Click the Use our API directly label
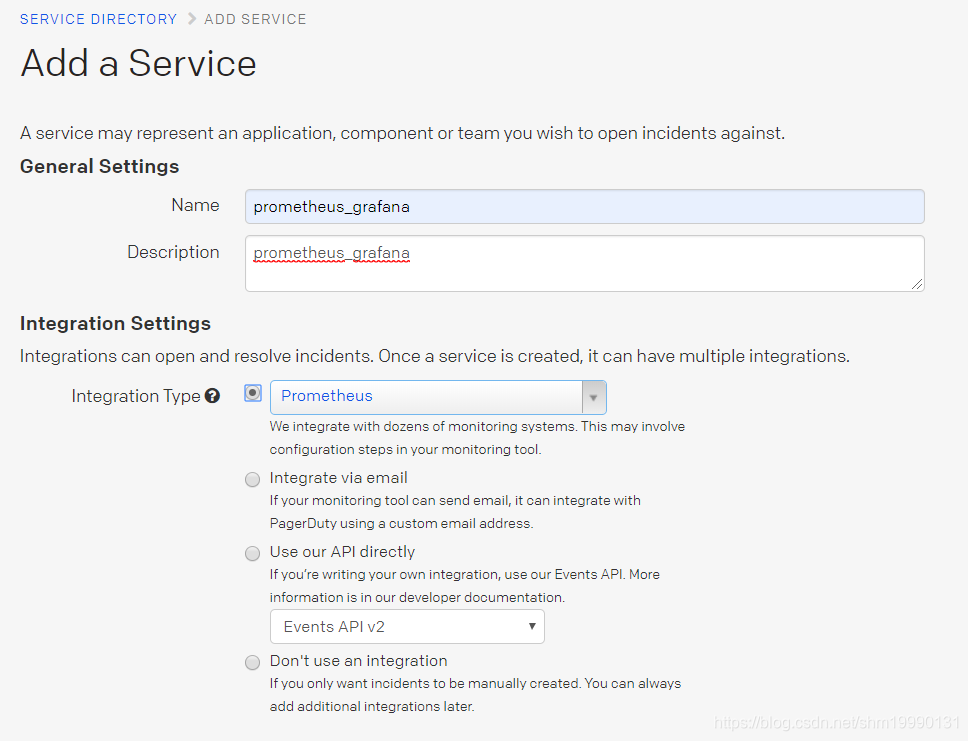Viewport: 968px width, 741px height. 342,551
